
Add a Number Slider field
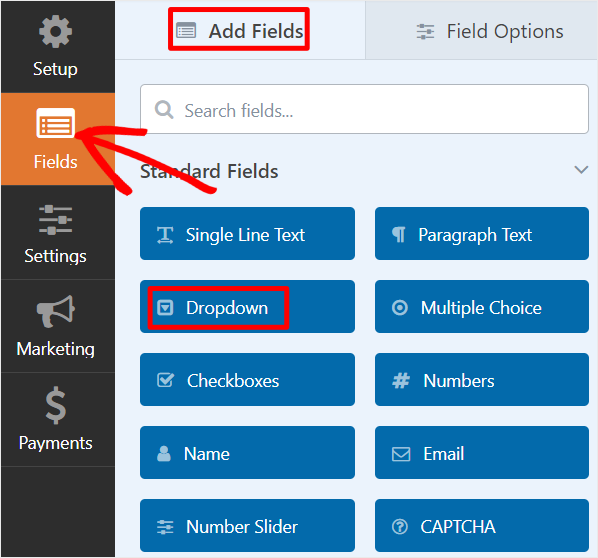click(x=248, y=526)
